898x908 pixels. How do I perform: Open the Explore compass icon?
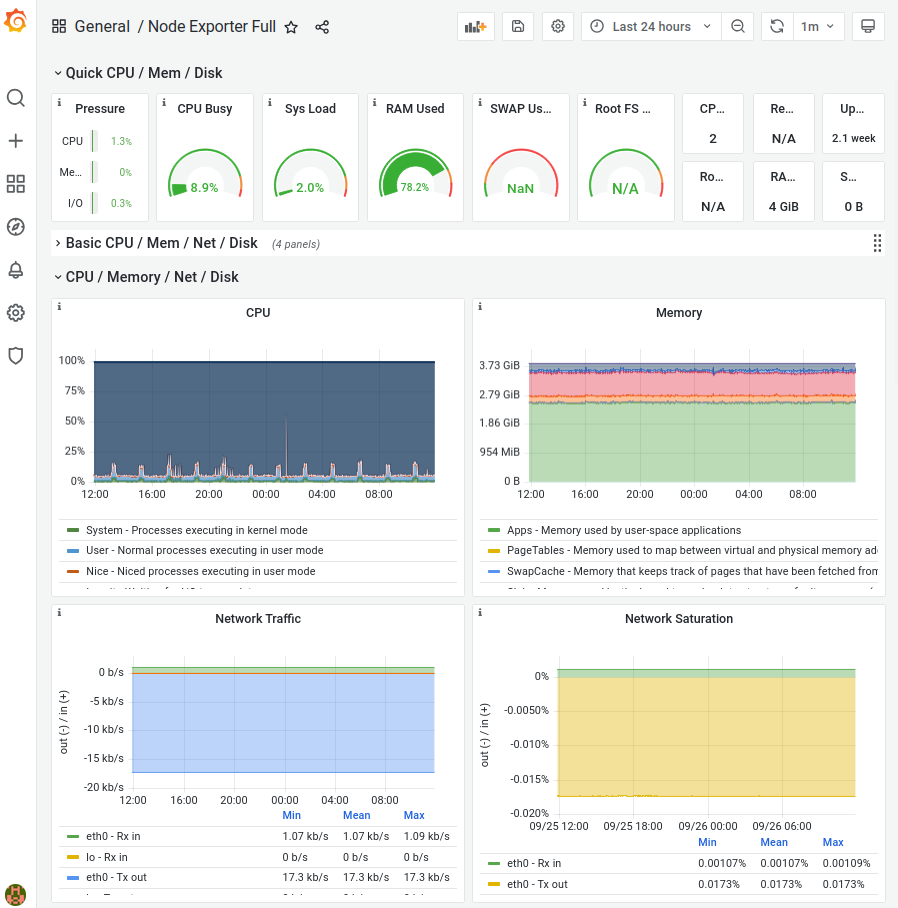(16, 227)
